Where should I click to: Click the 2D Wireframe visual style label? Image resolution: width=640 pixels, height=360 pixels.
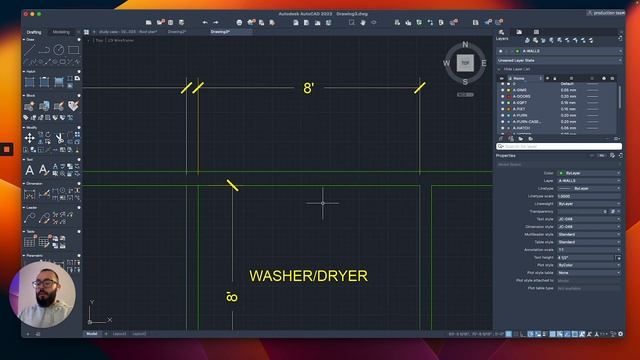[121, 40]
